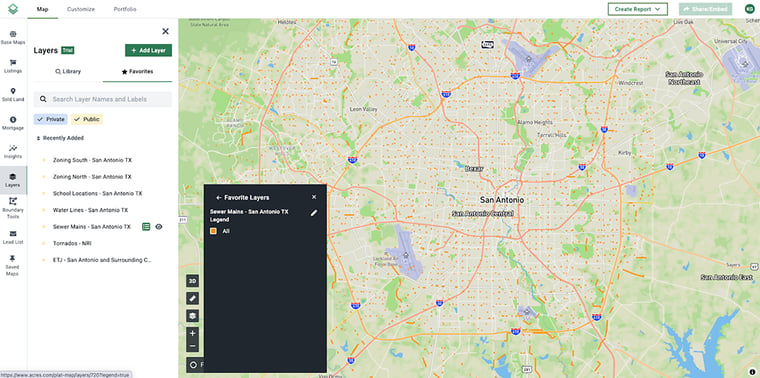Open the Recently Added sort dropdown

(60, 138)
